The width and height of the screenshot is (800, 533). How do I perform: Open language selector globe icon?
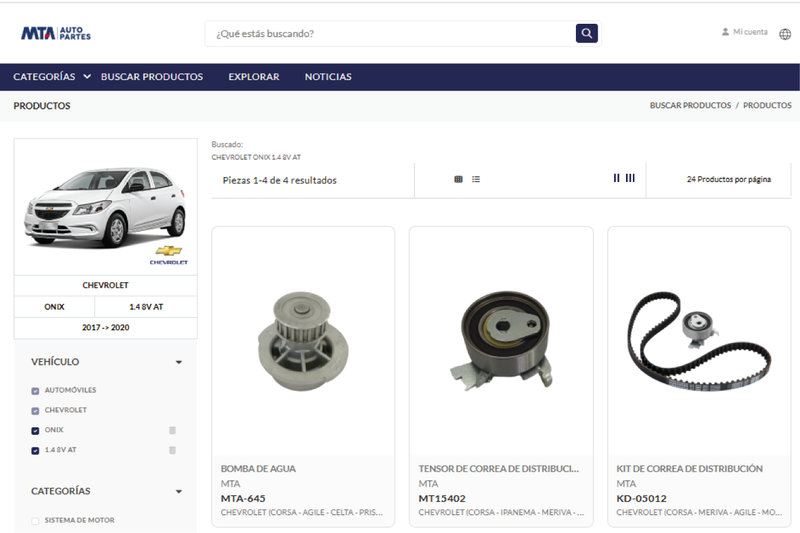785,33
